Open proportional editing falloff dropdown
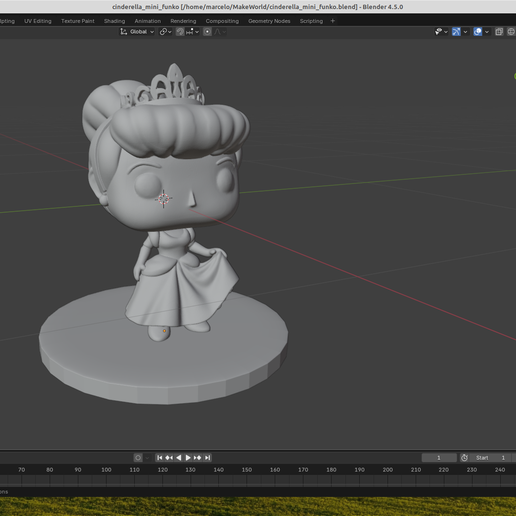 coord(220,32)
